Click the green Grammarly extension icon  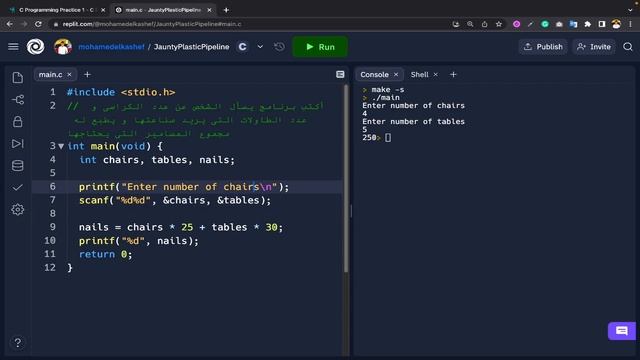pos(545,24)
